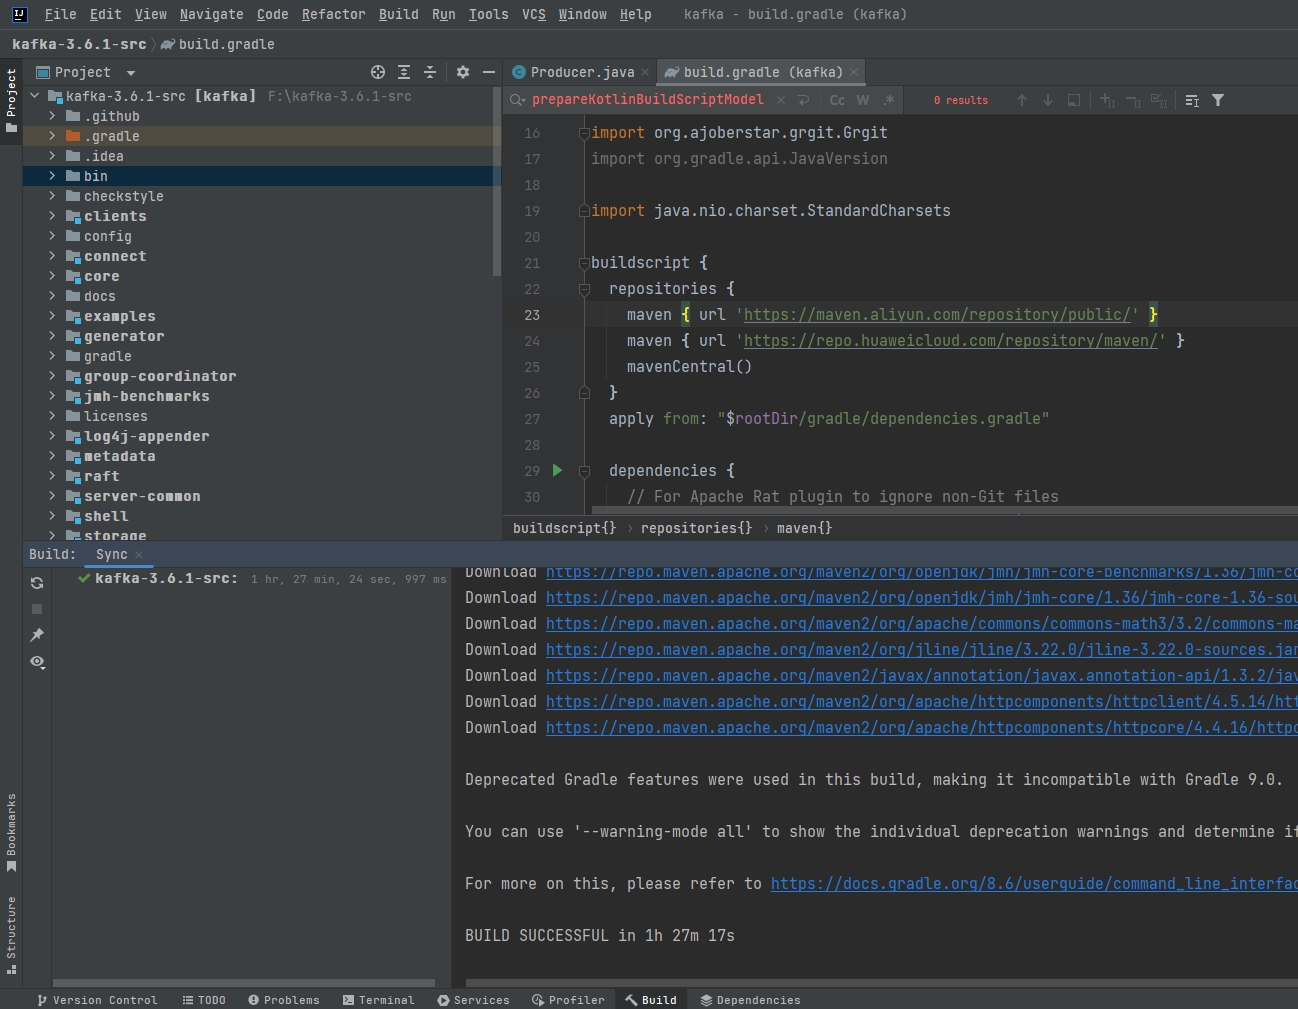Image resolution: width=1298 pixels, height=1009 pixels.
Task: Click buildscript{} in the breadcrumb bar
Action: pyautogui.click(x=564, y=528)
